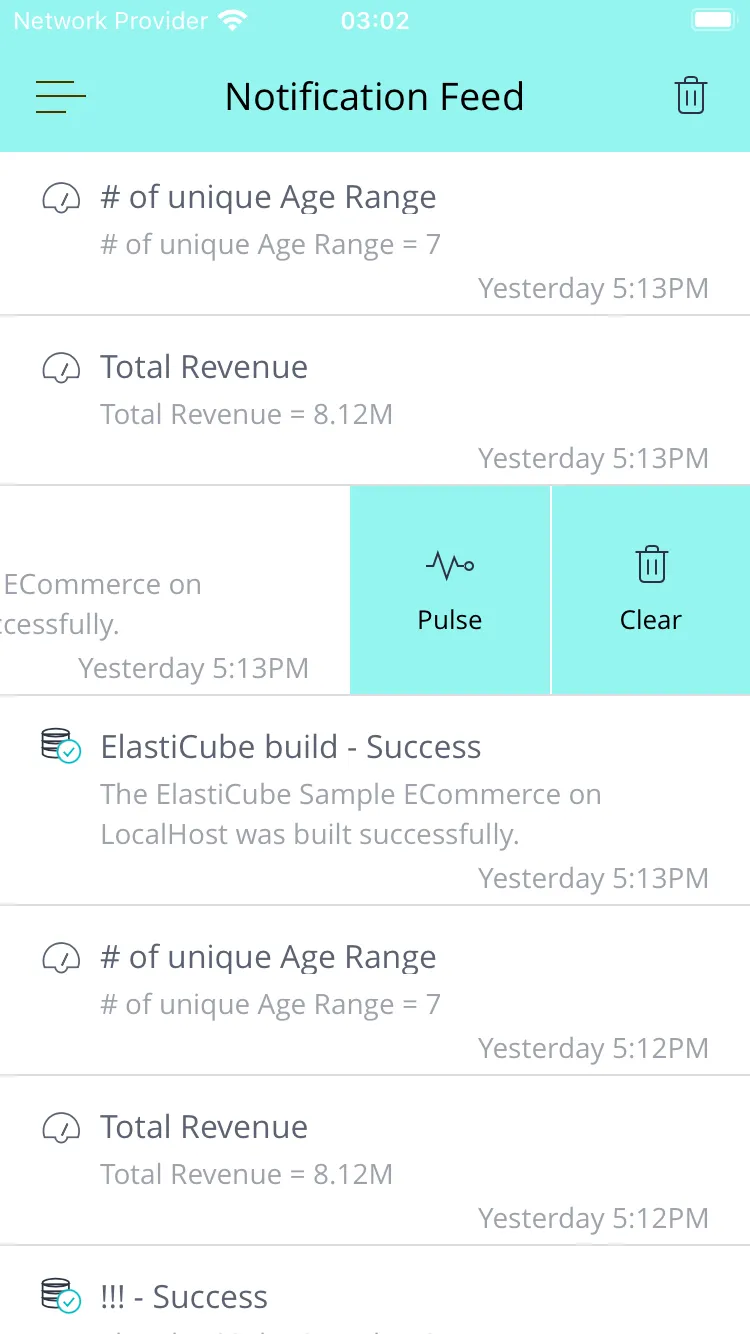Tap the trash icon in the header
The height and width of the screenshot is (1334, 750).
pyautogui.click(x=691, y=96)
